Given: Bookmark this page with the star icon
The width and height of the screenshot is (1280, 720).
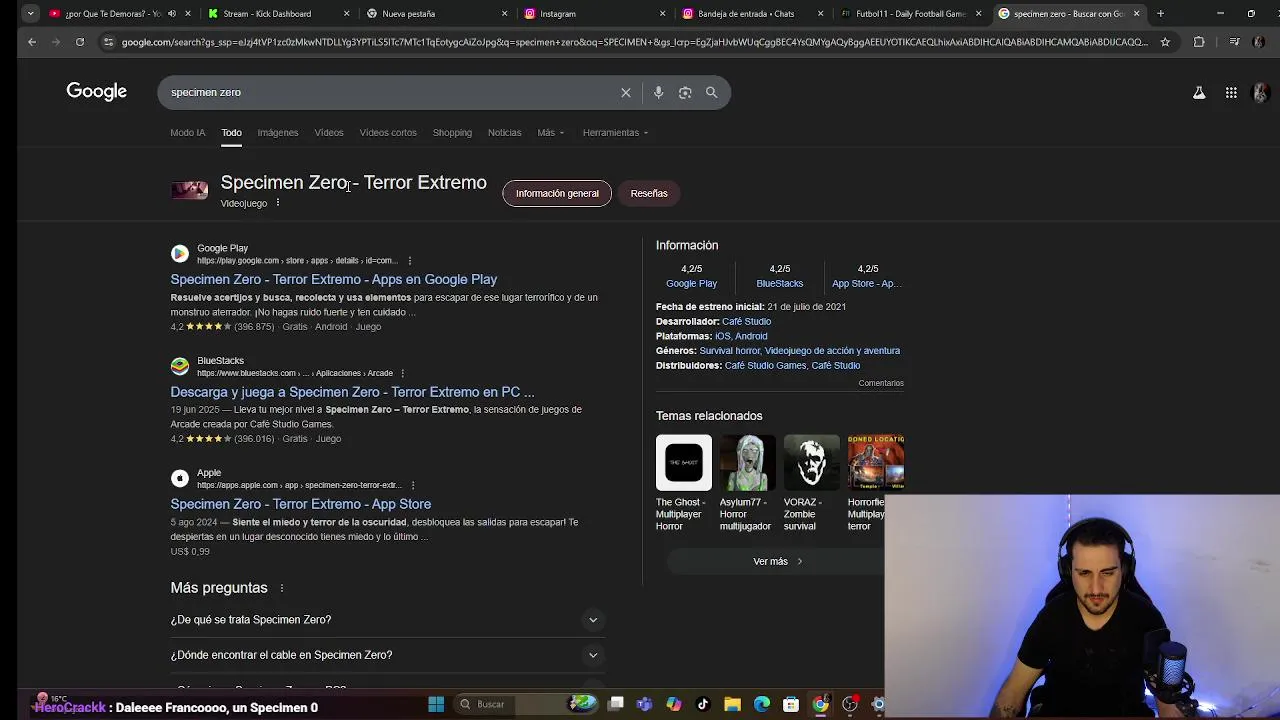Looking at the screenshot, I should point(1165,42).
